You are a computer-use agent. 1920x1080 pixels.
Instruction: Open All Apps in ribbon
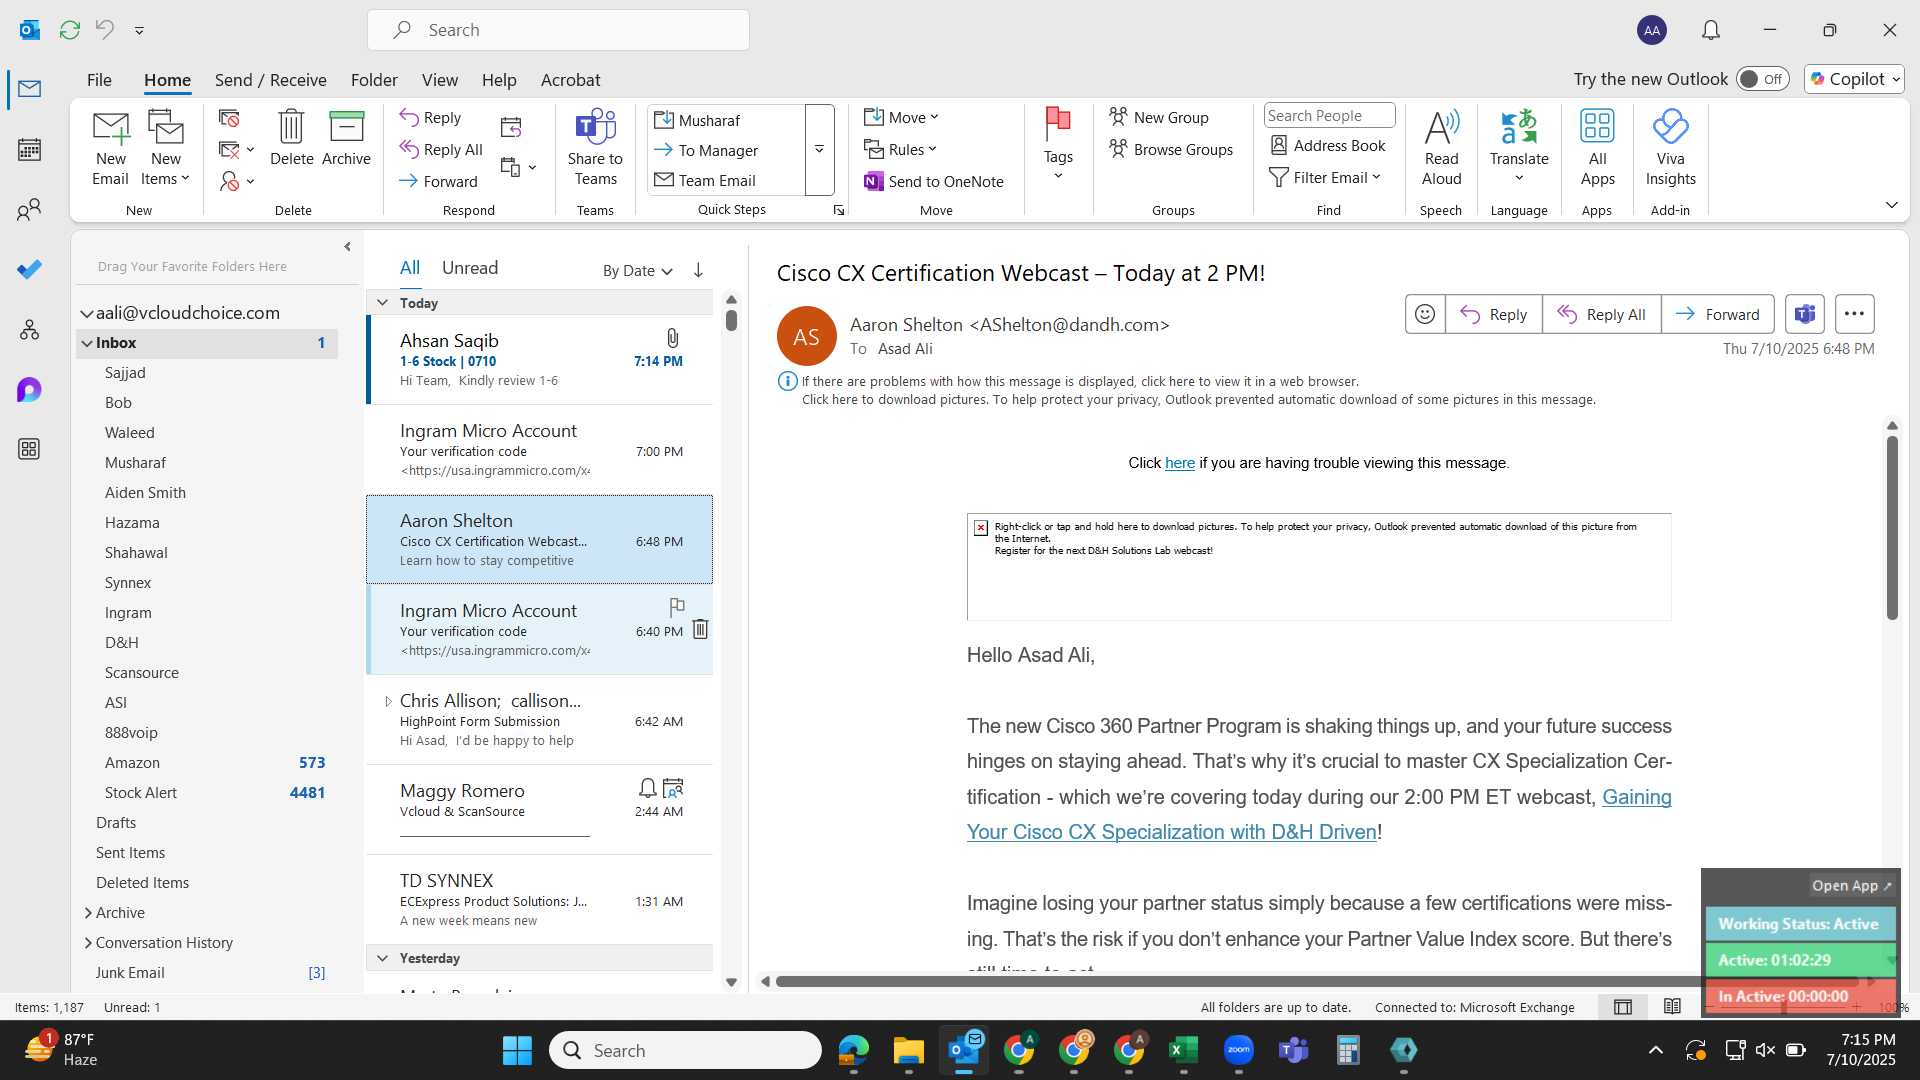click(1597, 148)
